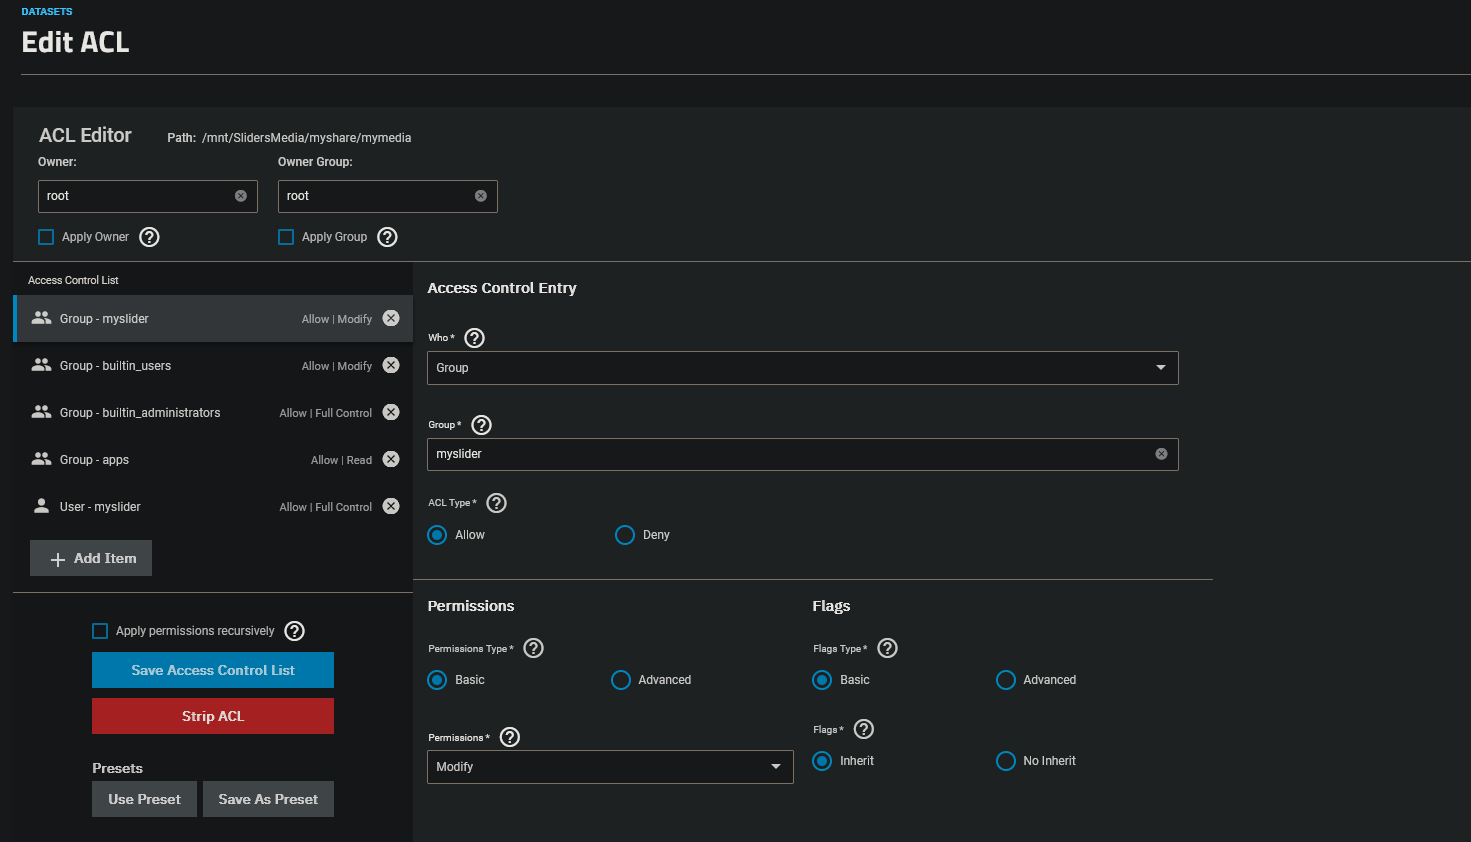The image size is (1471, 842).
Task: Open help for the Group field
Action: (x=481, y=425)
